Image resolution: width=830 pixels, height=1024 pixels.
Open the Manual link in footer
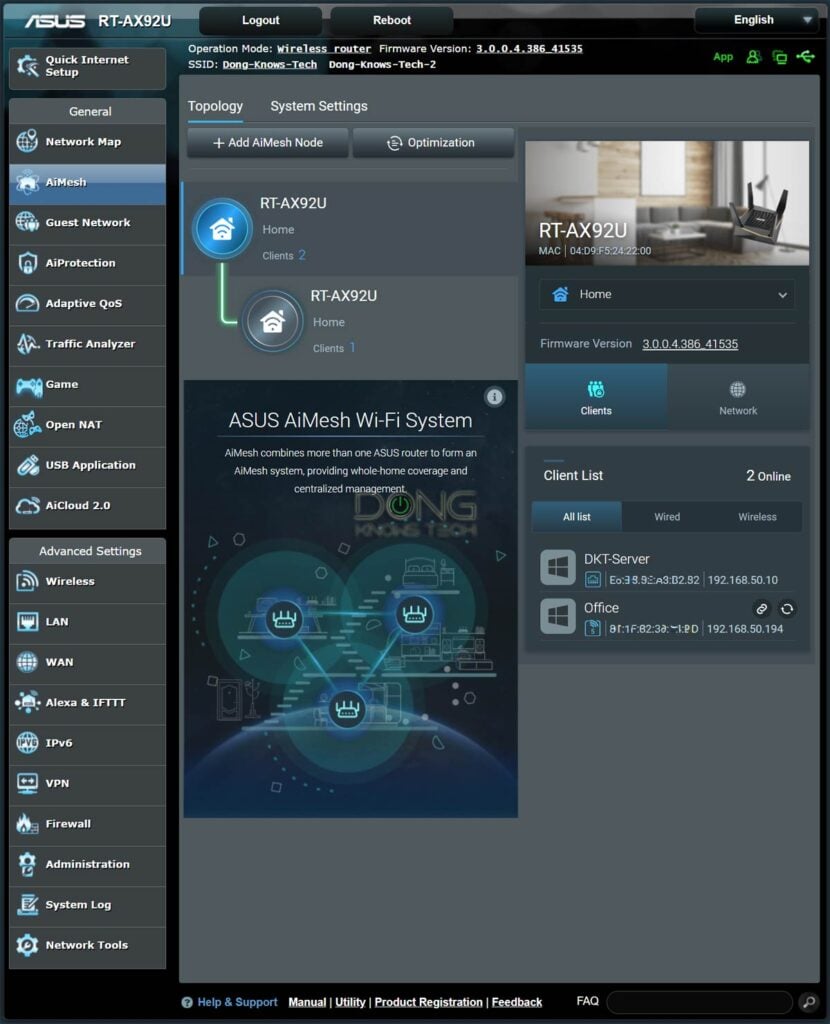pos(307,1002)
